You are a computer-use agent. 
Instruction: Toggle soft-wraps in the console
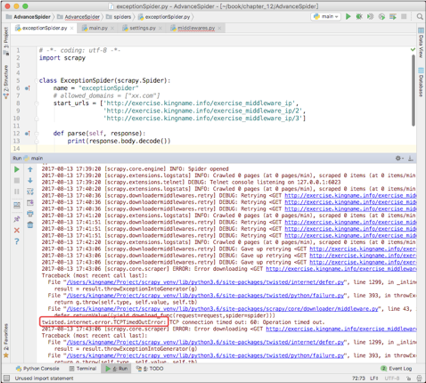pyautogui.click(x=30, y=192)
